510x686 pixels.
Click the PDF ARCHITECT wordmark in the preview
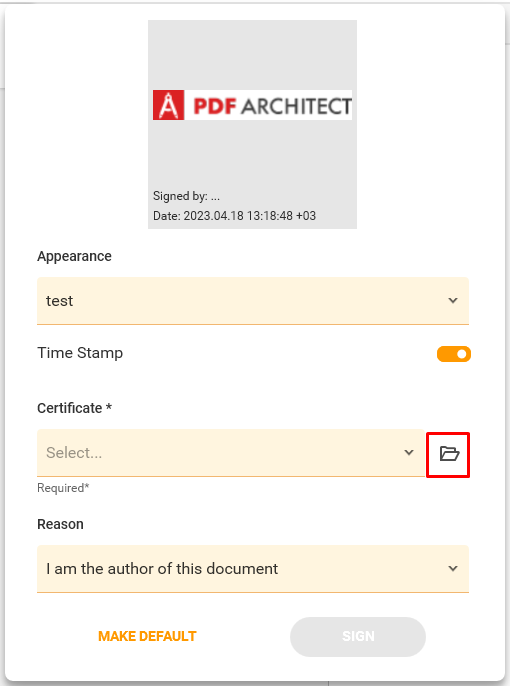(x=272, y=106)
